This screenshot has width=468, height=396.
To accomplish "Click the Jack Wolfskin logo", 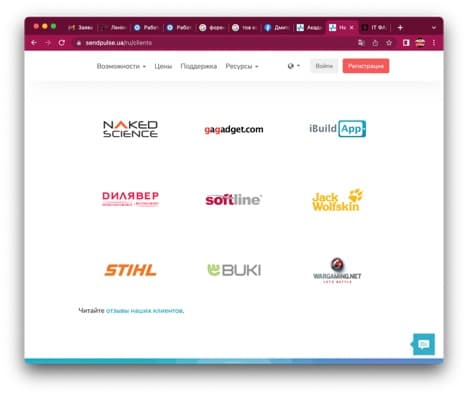I will point(337,200).
